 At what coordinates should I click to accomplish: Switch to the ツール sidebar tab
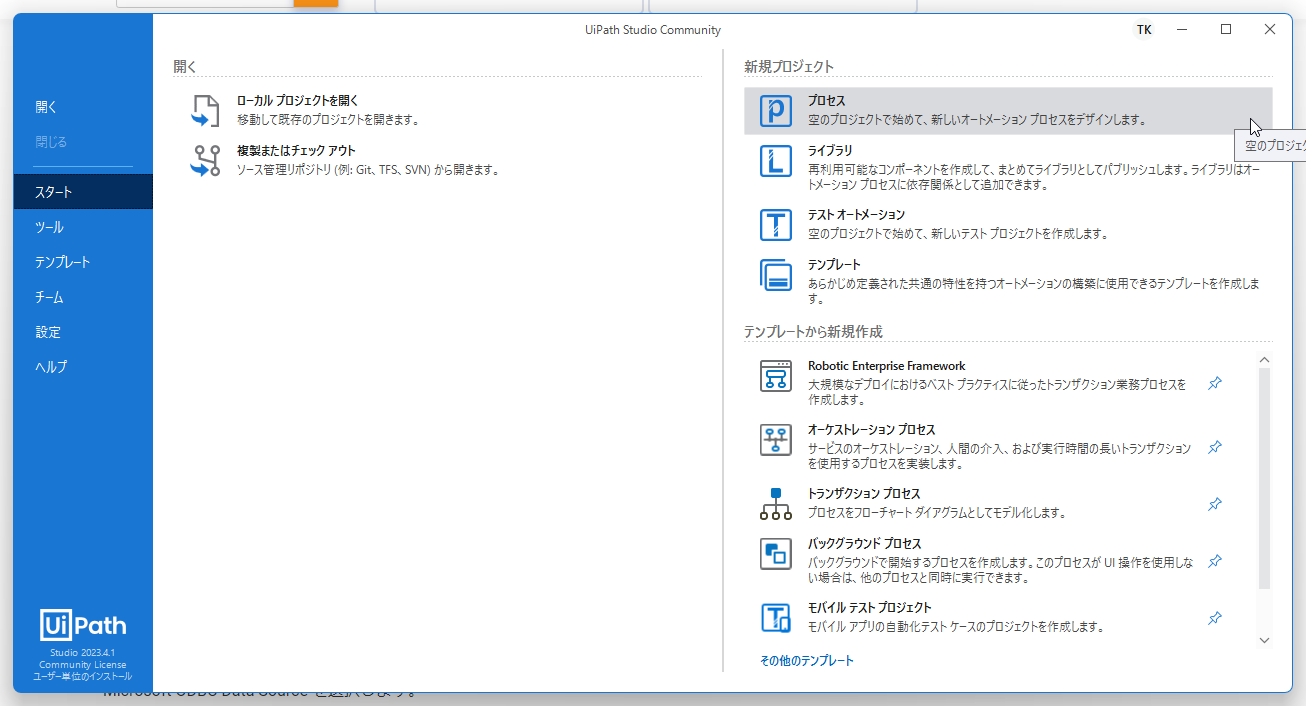[x=83, y=227]
